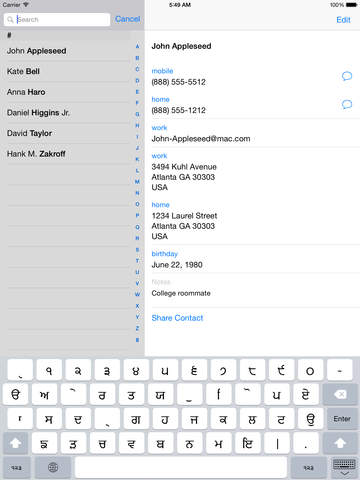Tap the Gurmukhi digit ੬ key
Viewport: 360px width, 480px height.
(194, 370)
